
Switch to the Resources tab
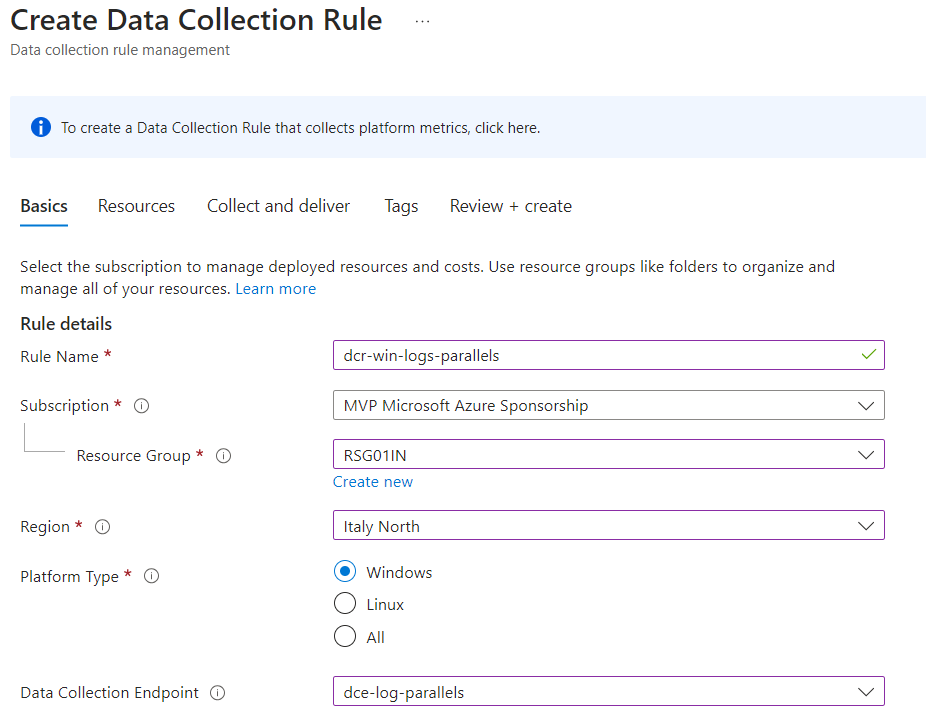[x=136, y=206]
